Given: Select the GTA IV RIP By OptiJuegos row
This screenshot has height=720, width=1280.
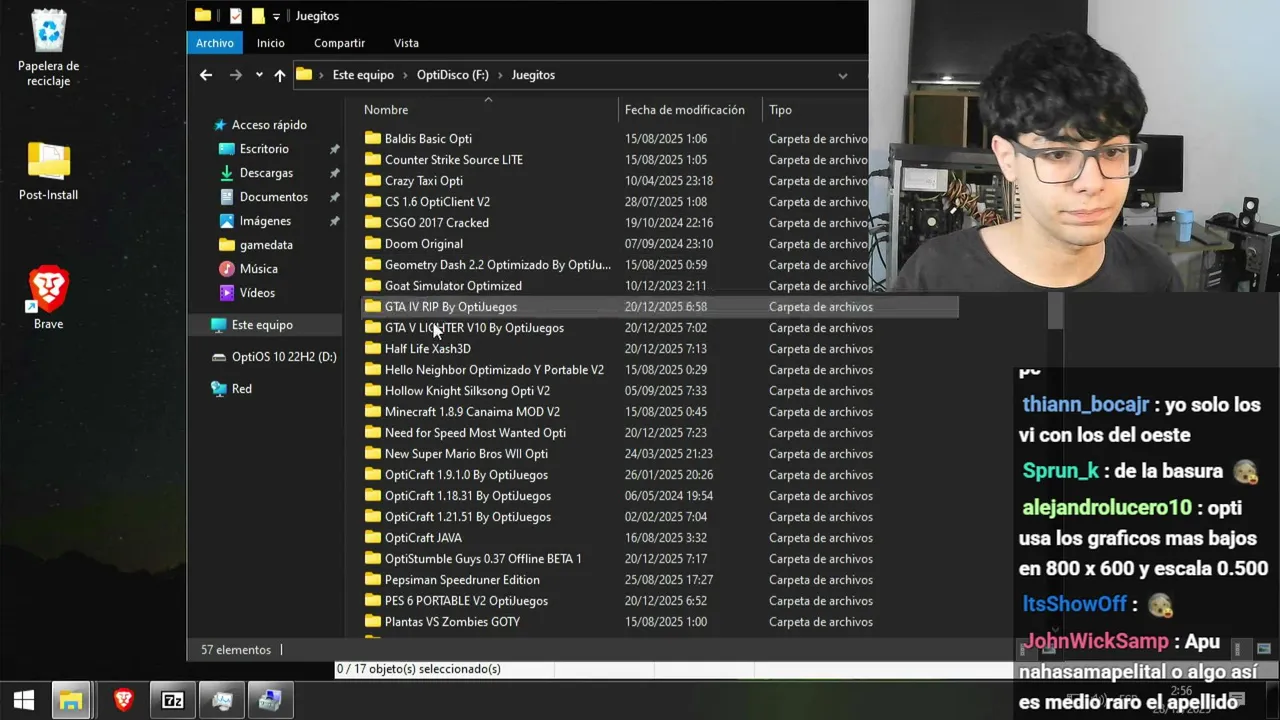Looking at the screenshot, I should click(659, 307).
